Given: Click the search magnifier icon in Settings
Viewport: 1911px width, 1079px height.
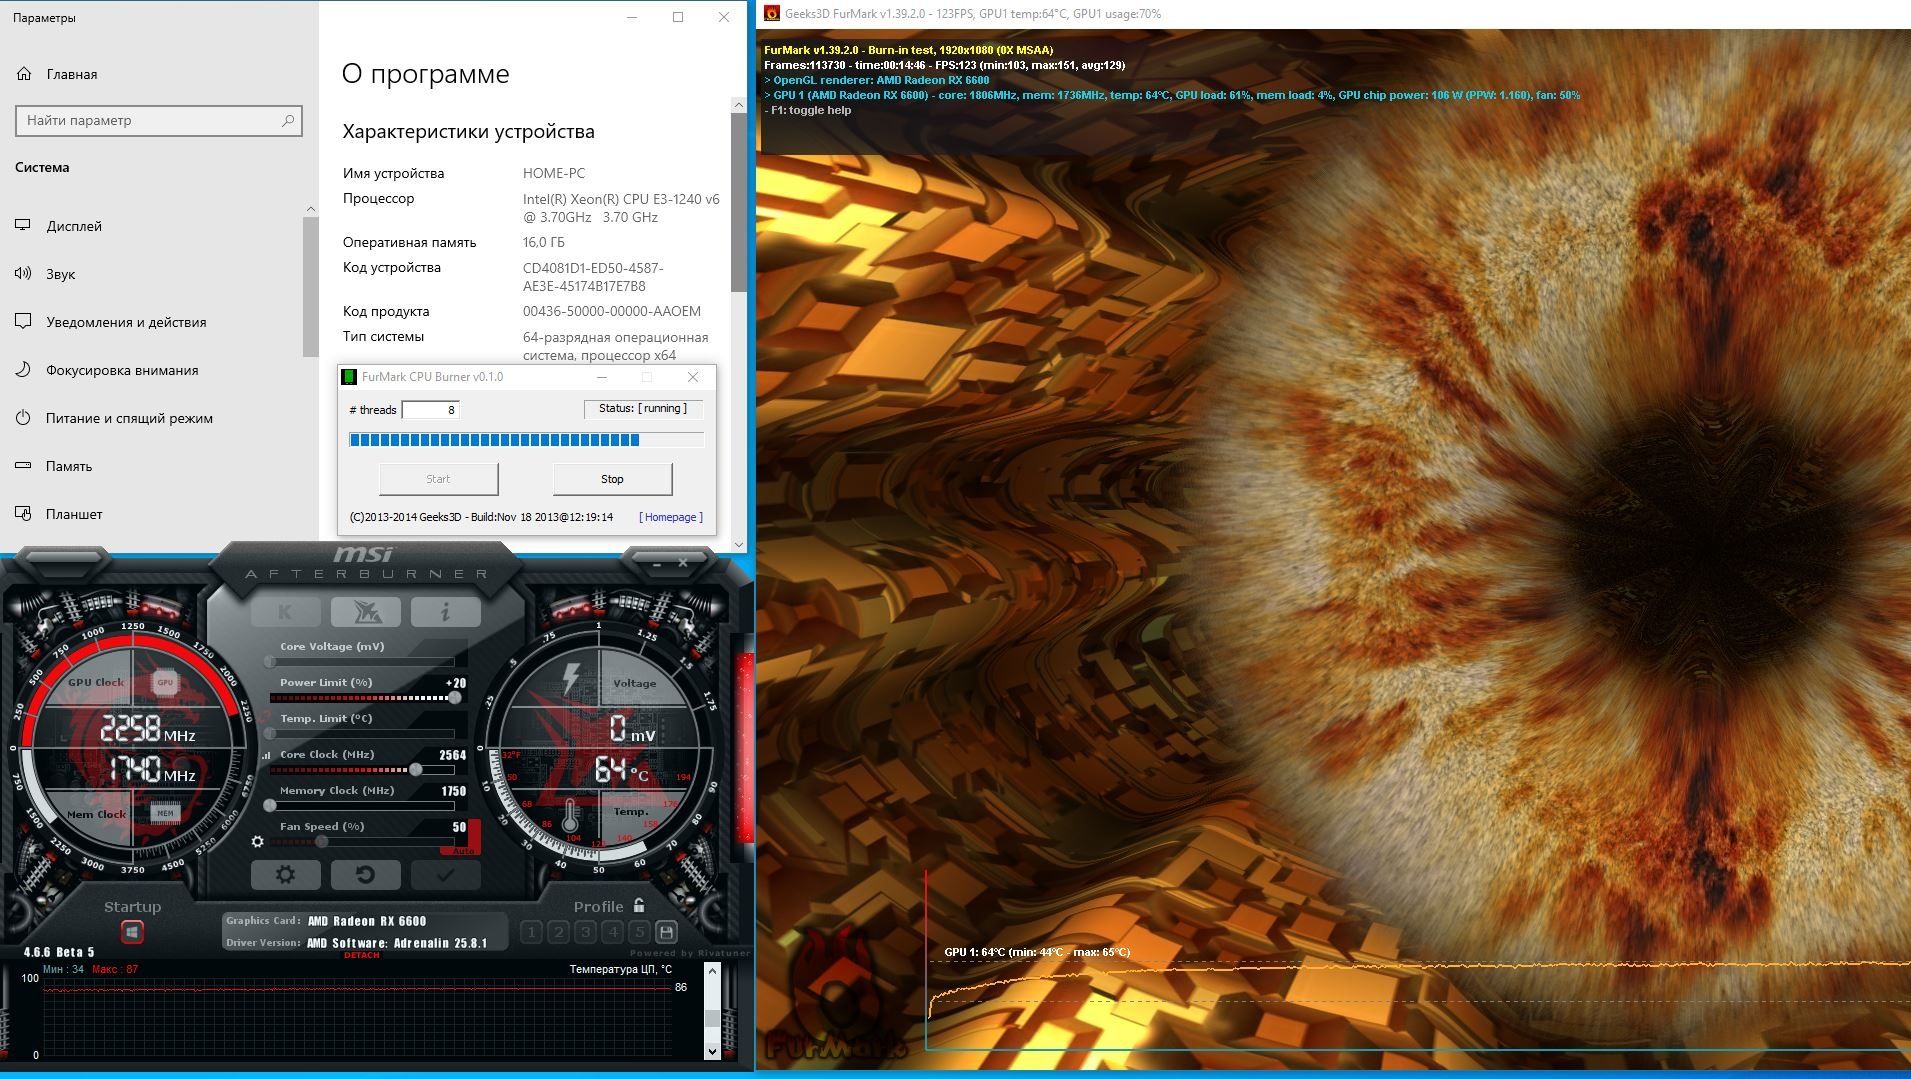Looking at the screenshot, I should click(288, 120).
